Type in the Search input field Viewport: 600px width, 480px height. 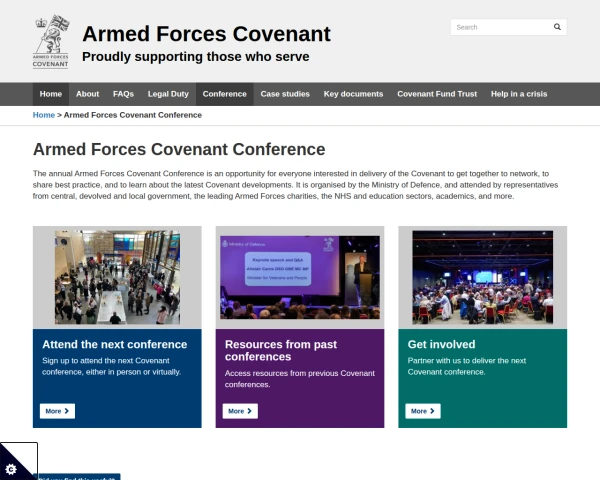[x=499, y=27]
